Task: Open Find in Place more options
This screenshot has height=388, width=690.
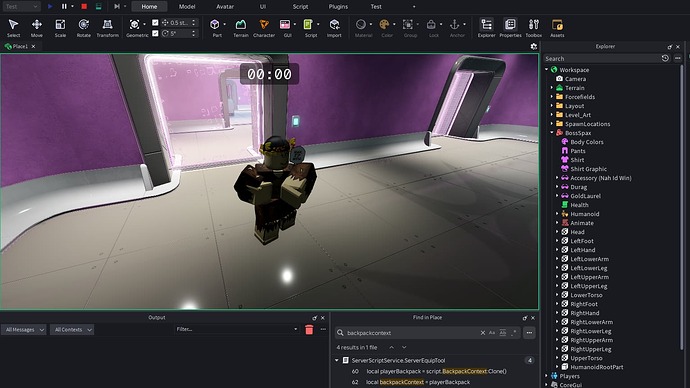Action: [529, 333]
